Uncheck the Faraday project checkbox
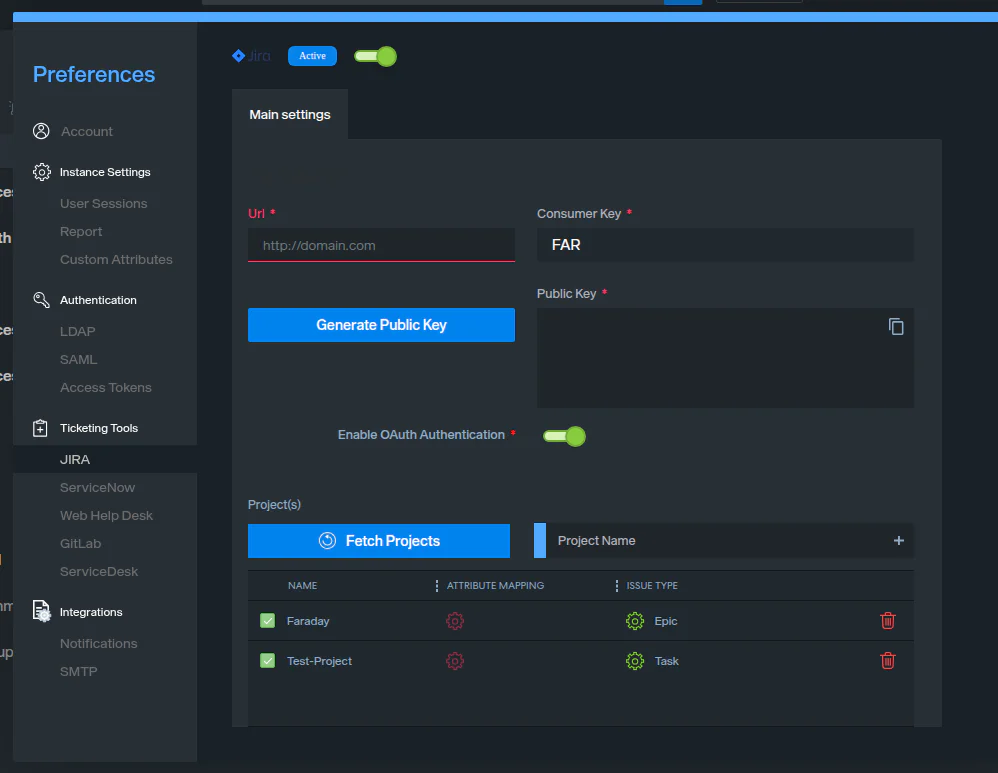The height and width of the screenshot is (773, 998). (267, 621)
